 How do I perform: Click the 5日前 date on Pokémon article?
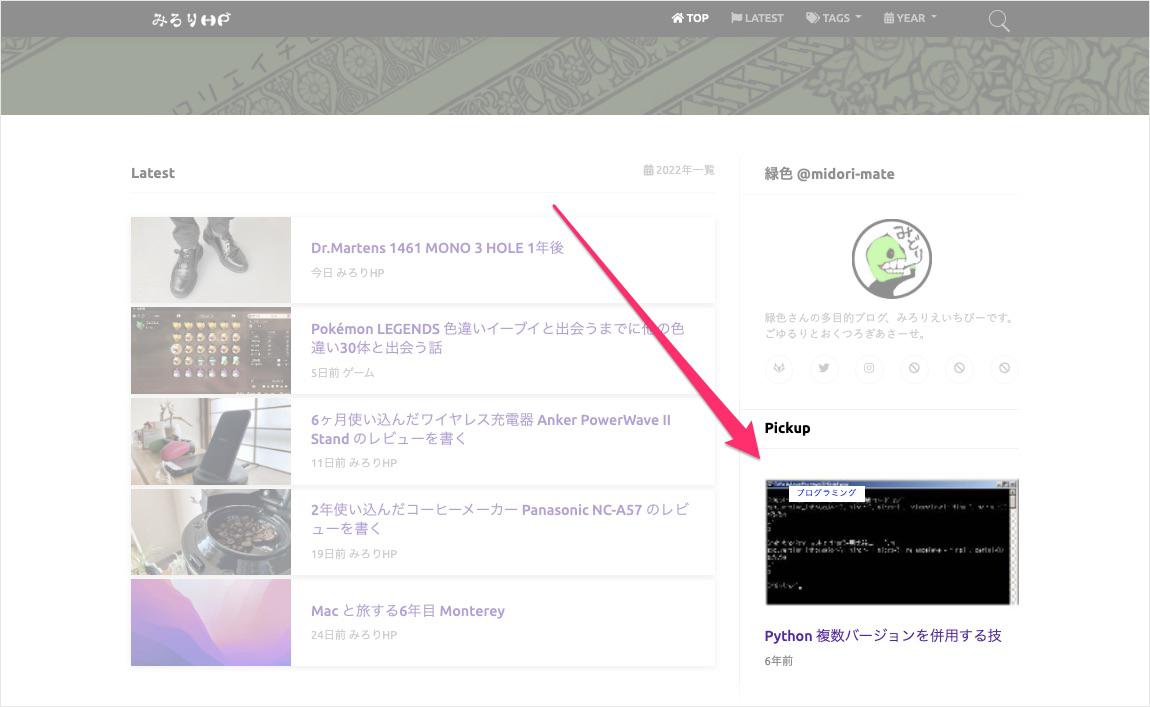tap(325, 373)
